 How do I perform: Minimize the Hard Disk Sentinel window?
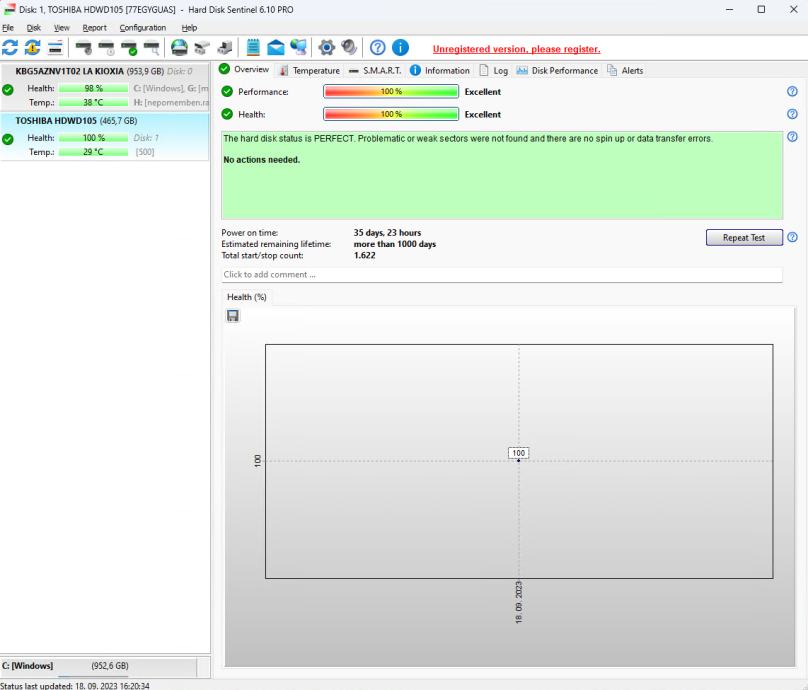point(729,9)
